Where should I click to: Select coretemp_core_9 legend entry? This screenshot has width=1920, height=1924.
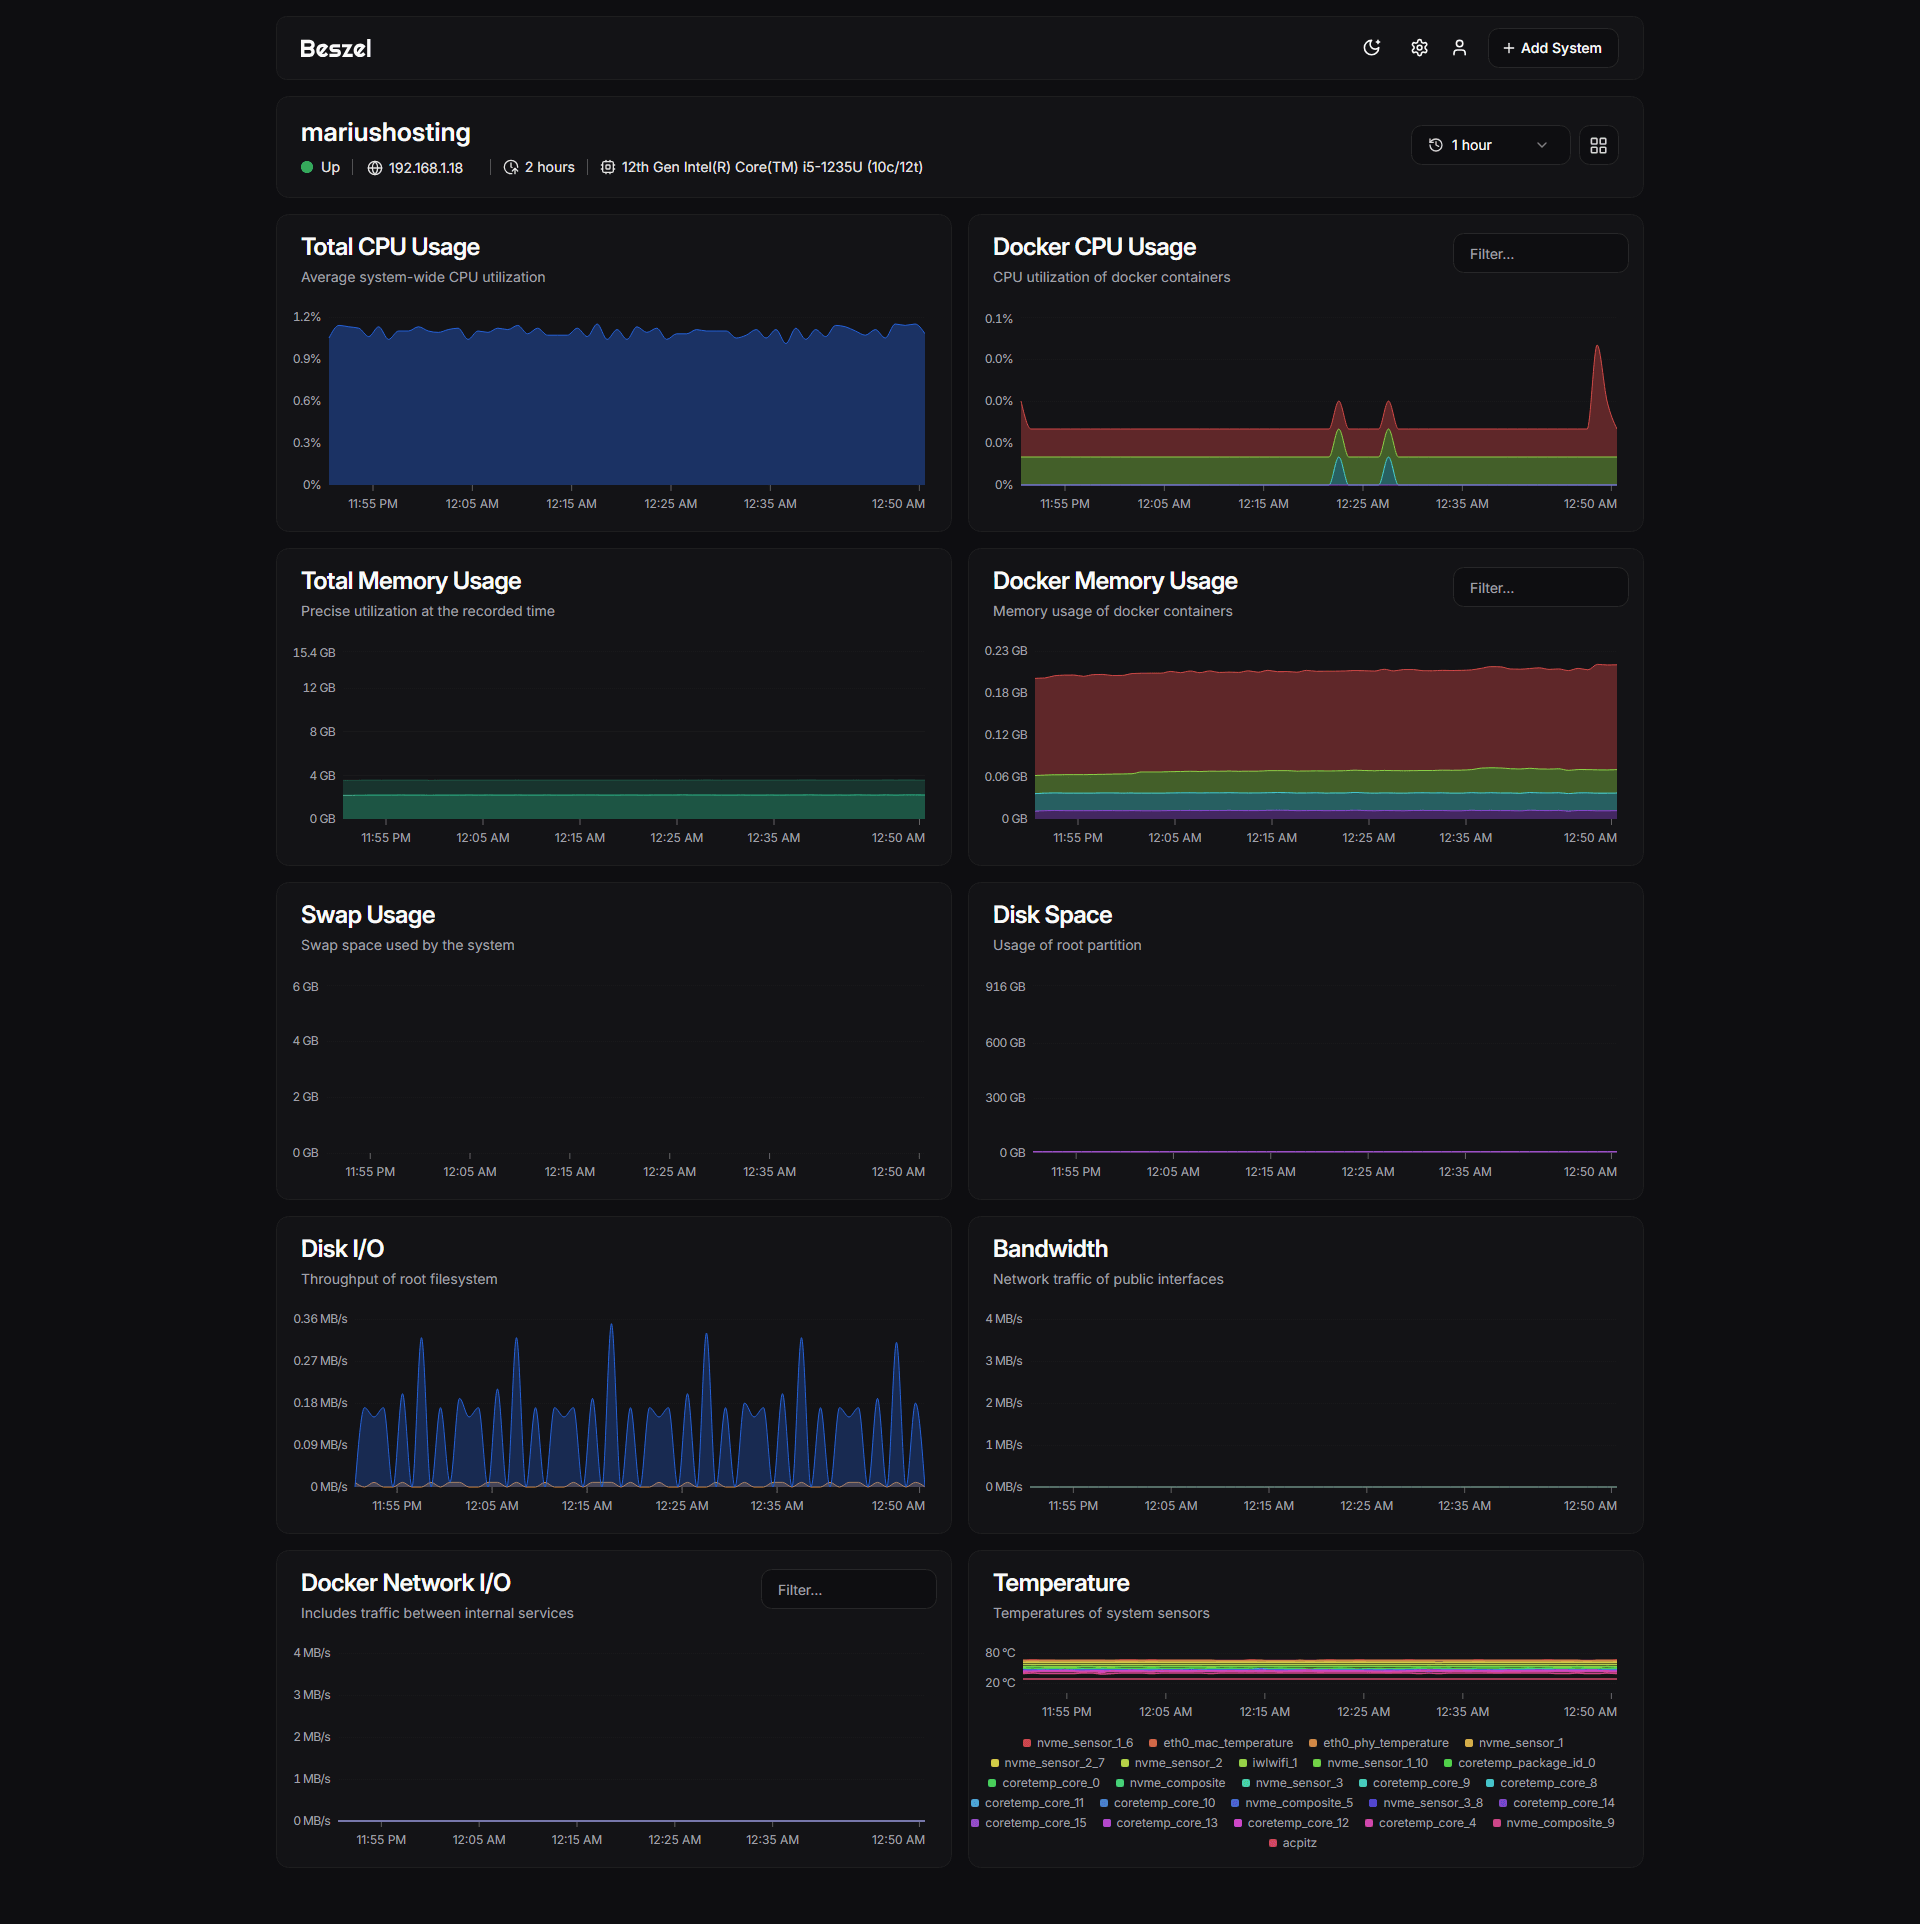[1414, 1783]
